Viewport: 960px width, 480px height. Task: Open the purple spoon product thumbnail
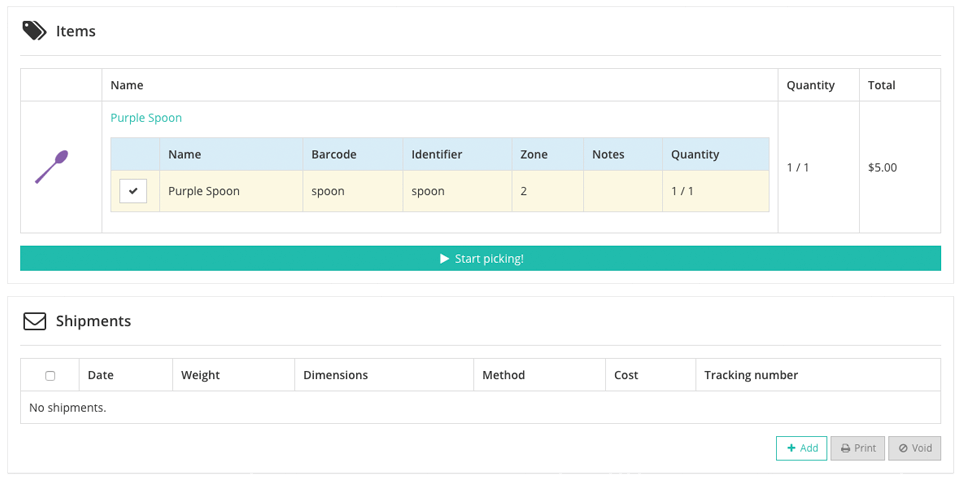point(51,167)
